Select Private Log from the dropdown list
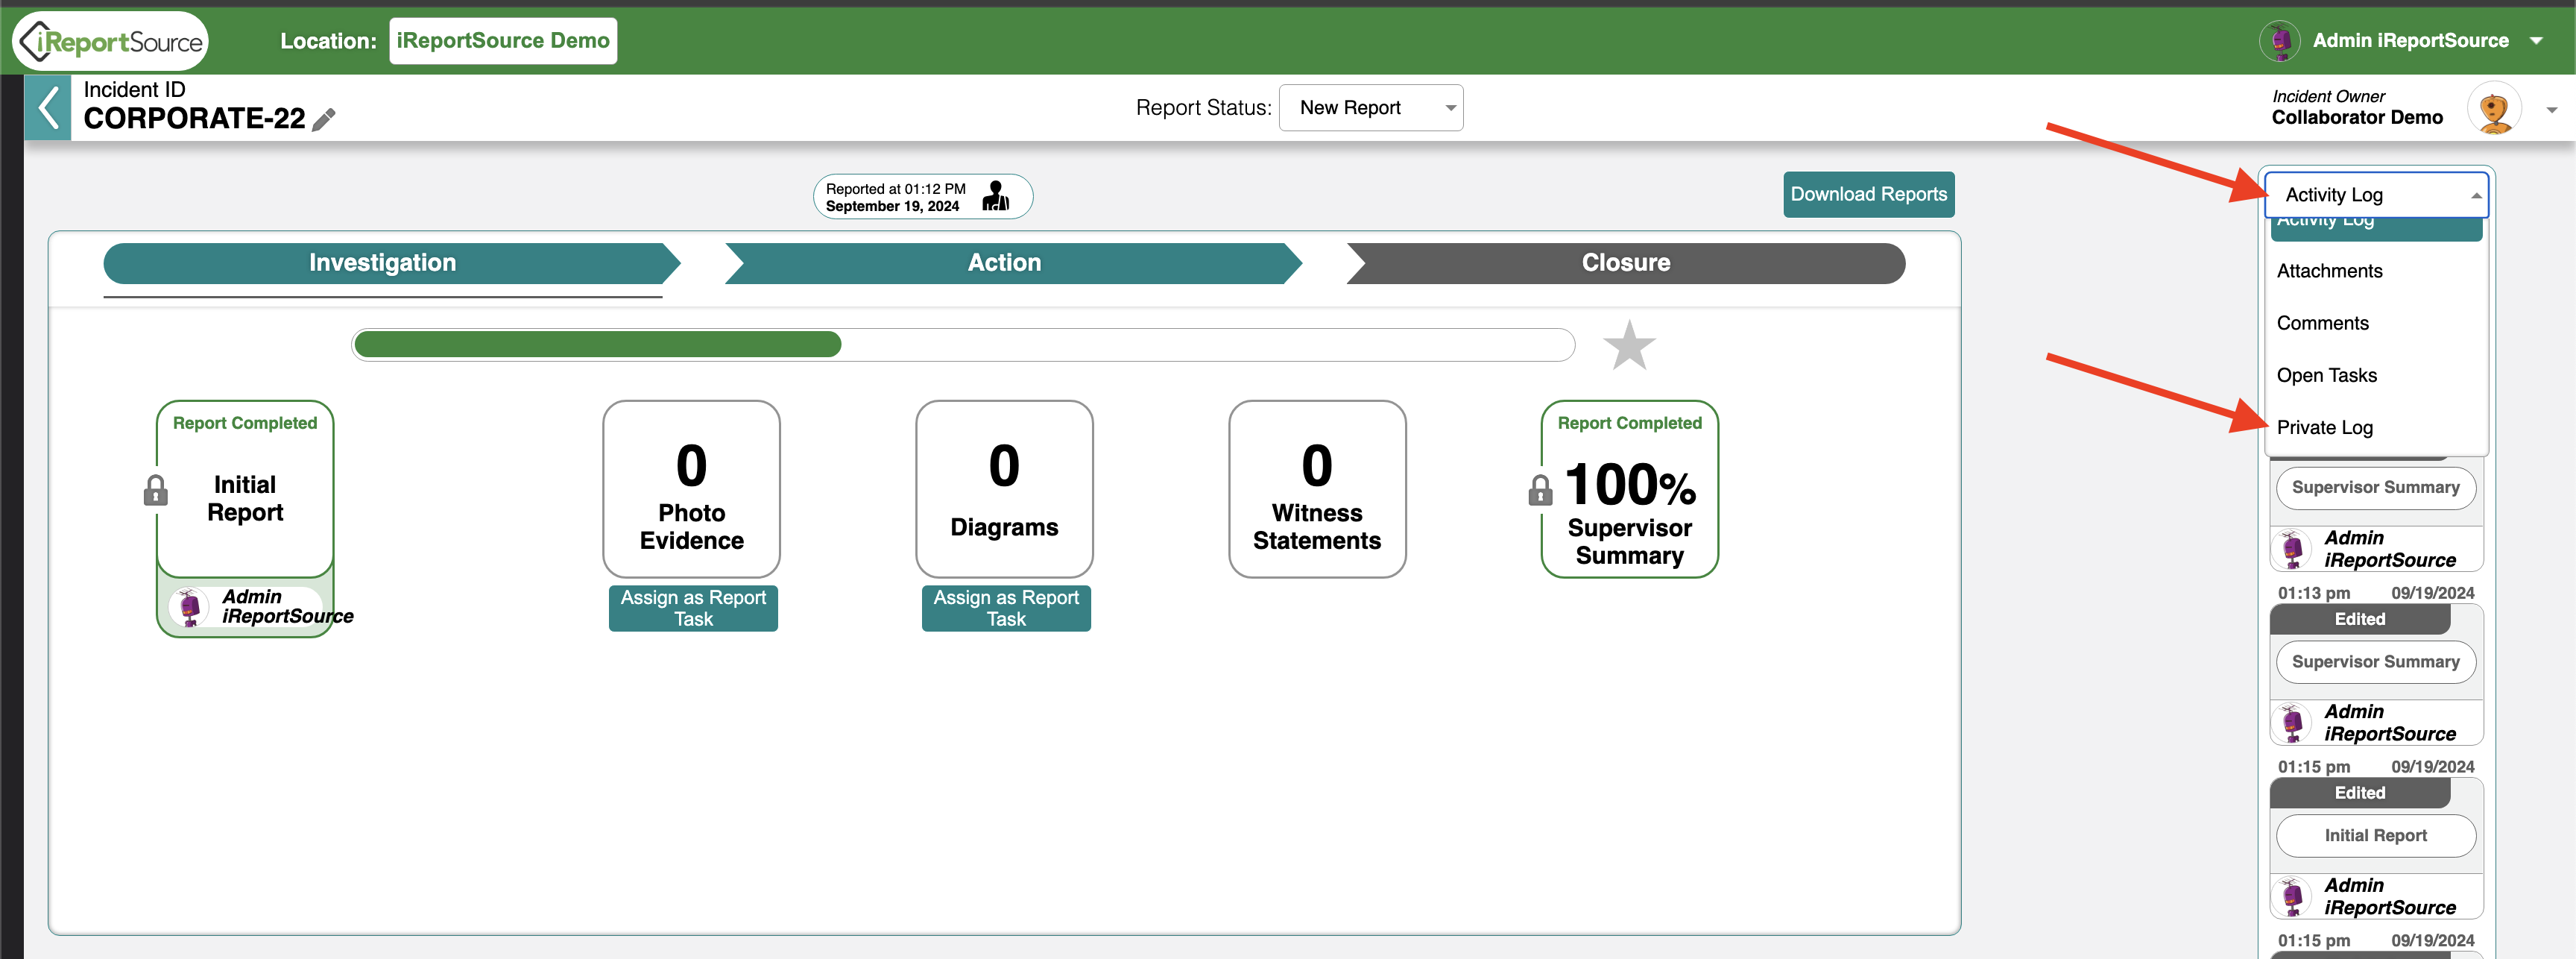The image size is (2576, 959). (2376, 427)
